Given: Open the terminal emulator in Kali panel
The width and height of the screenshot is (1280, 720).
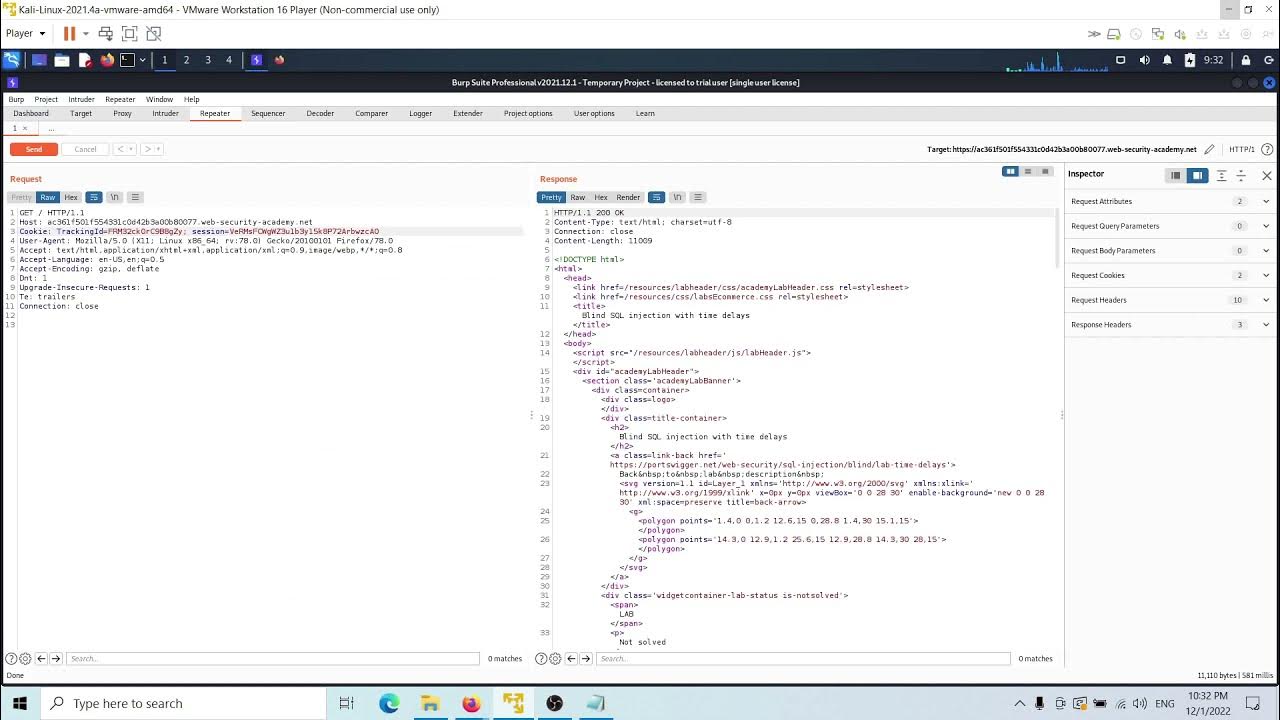Looking at the screenshot, I should pos(127,60).
